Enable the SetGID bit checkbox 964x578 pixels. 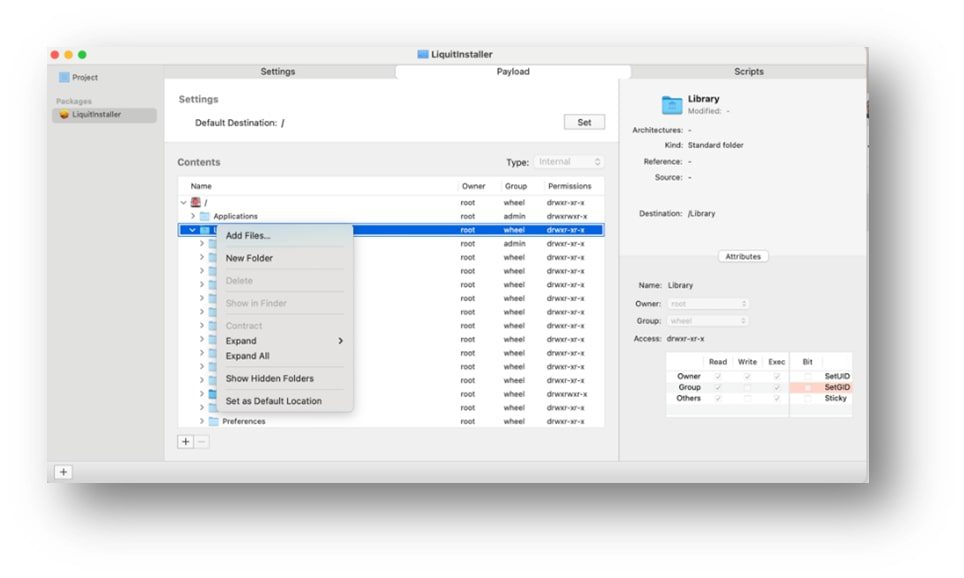[x=807, y=386]
